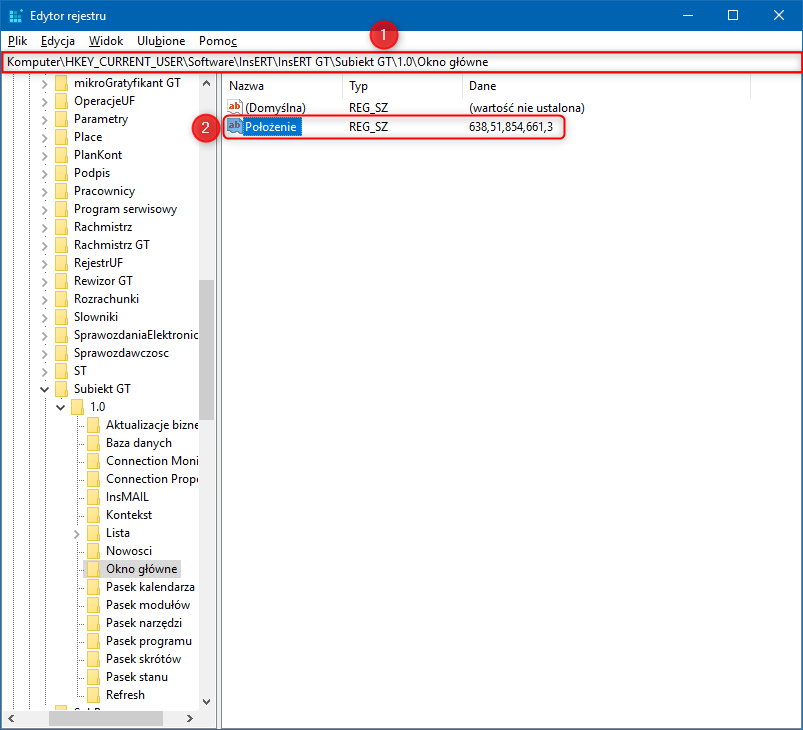
Task: Select the Sprawozdawczosc folder icon
Action: (61, 353)
